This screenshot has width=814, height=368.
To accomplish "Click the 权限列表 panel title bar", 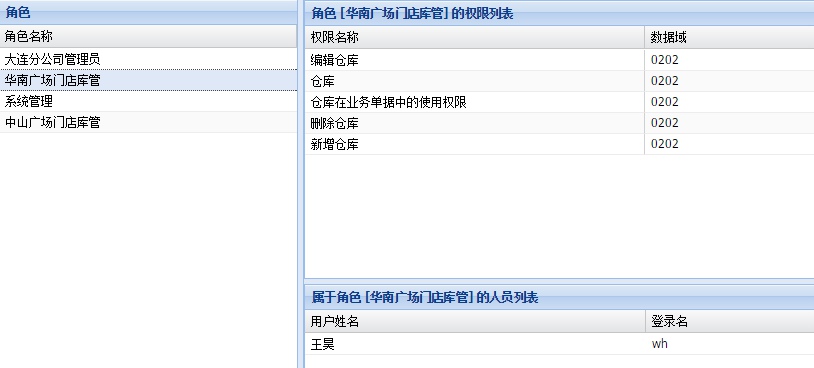I will coord(560,13).
